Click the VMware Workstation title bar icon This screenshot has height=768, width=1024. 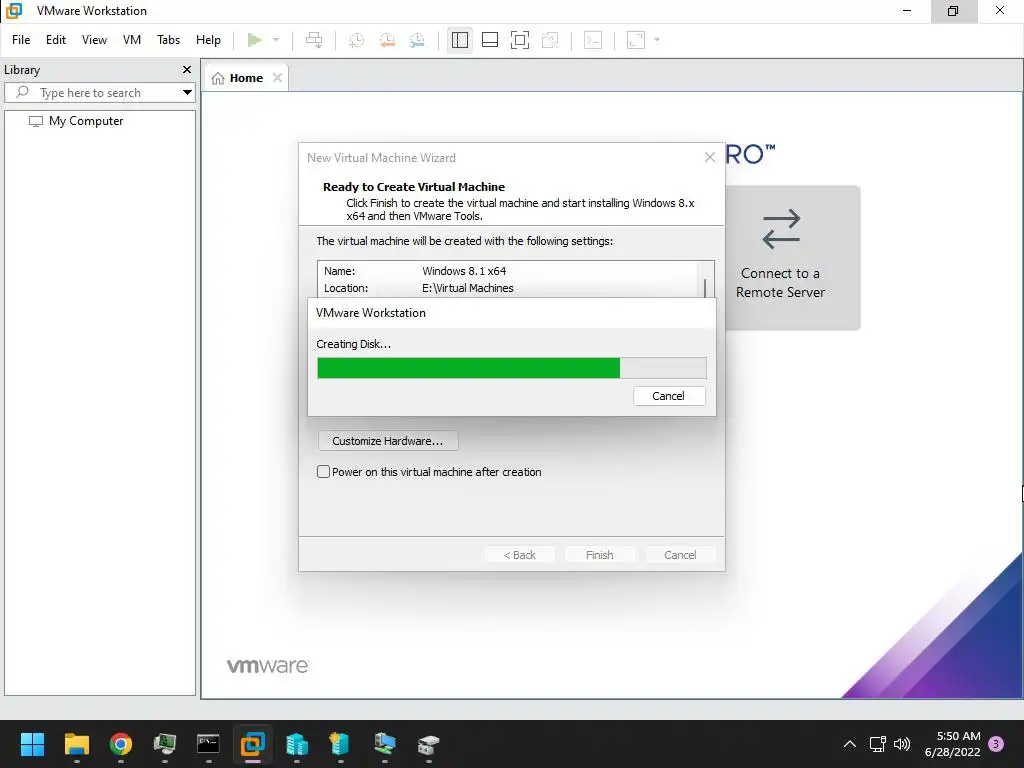coord(14,10)
